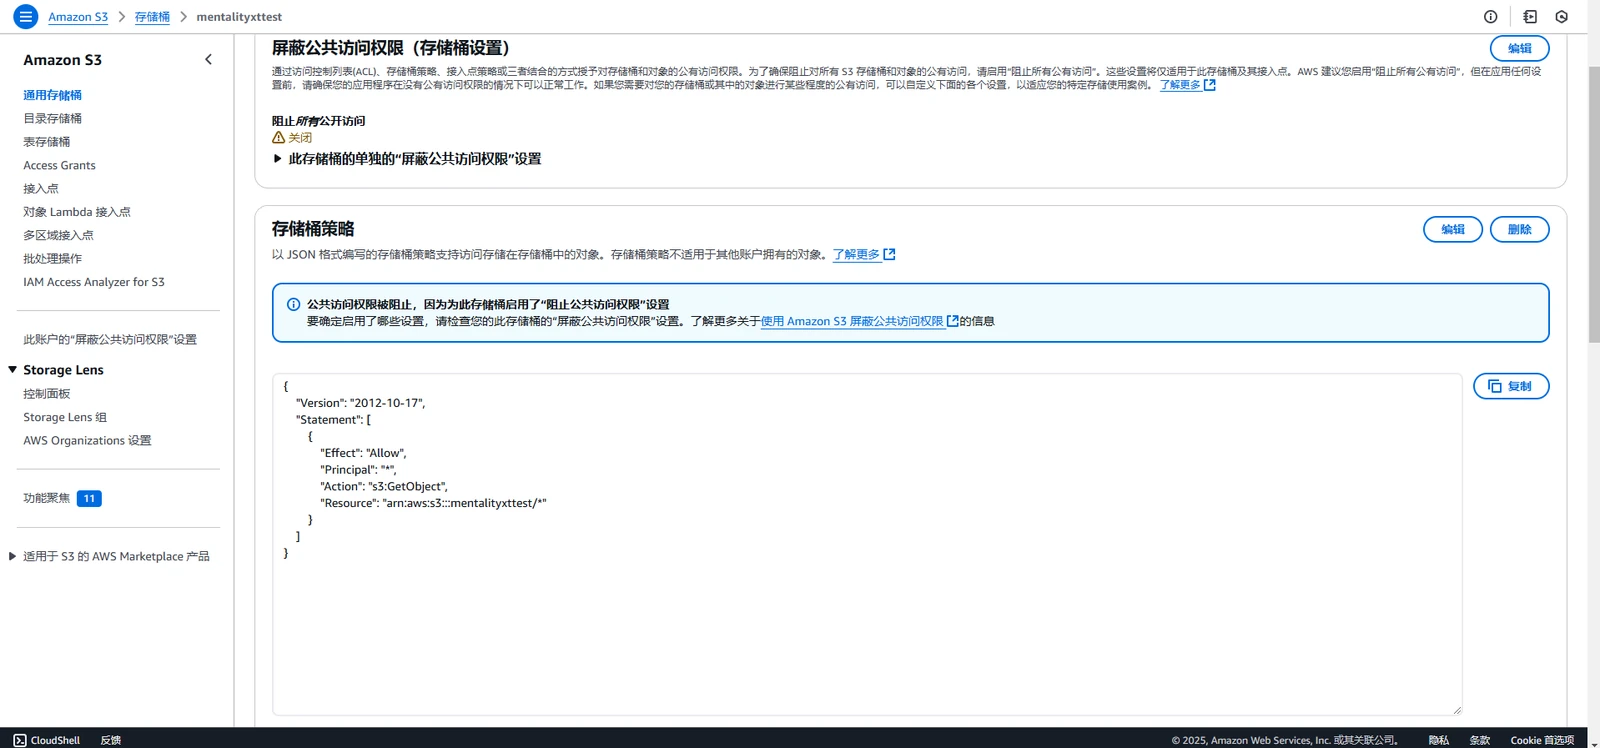Image resolution: width=1600 pixels, height=748 pixels.
Task: Open the hamburger navigation menu icon
Action: 26,17
